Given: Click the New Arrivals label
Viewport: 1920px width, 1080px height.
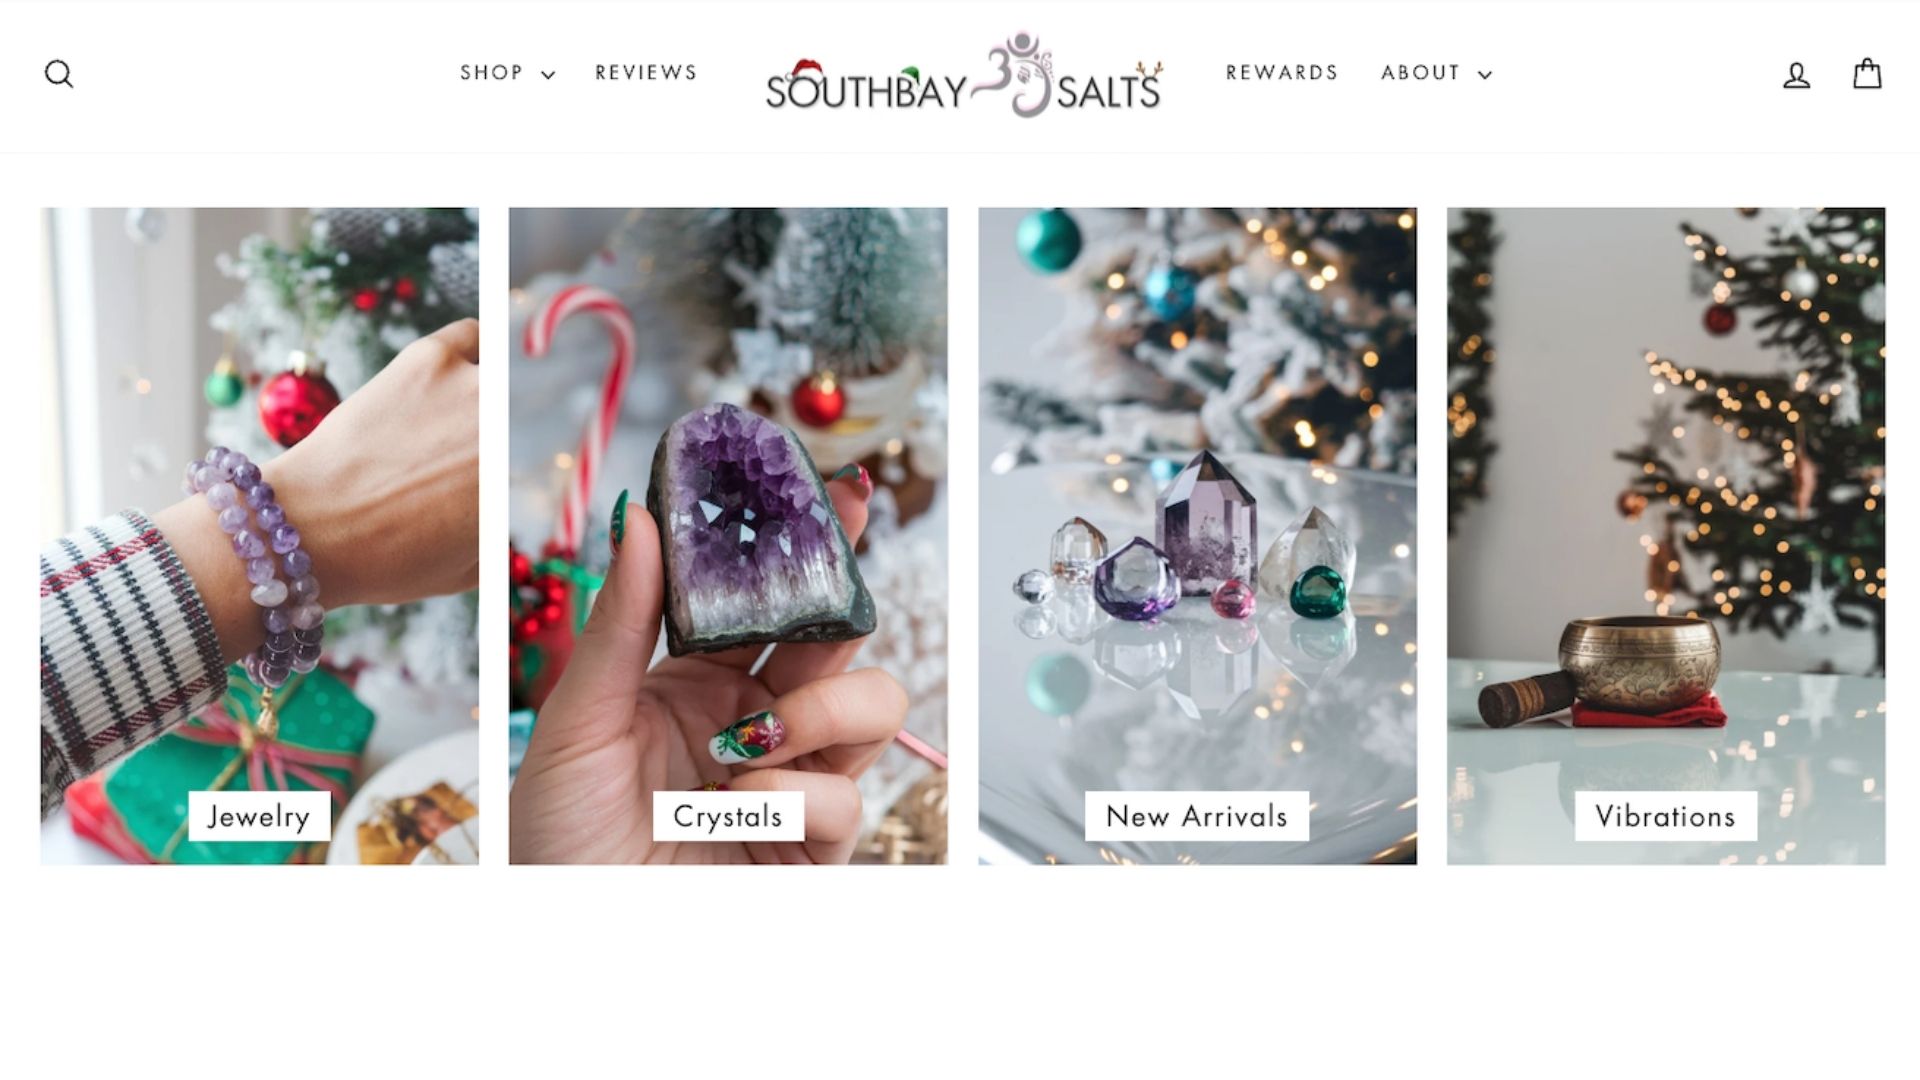Looking at the screenshot, I should coord(1197,816).
